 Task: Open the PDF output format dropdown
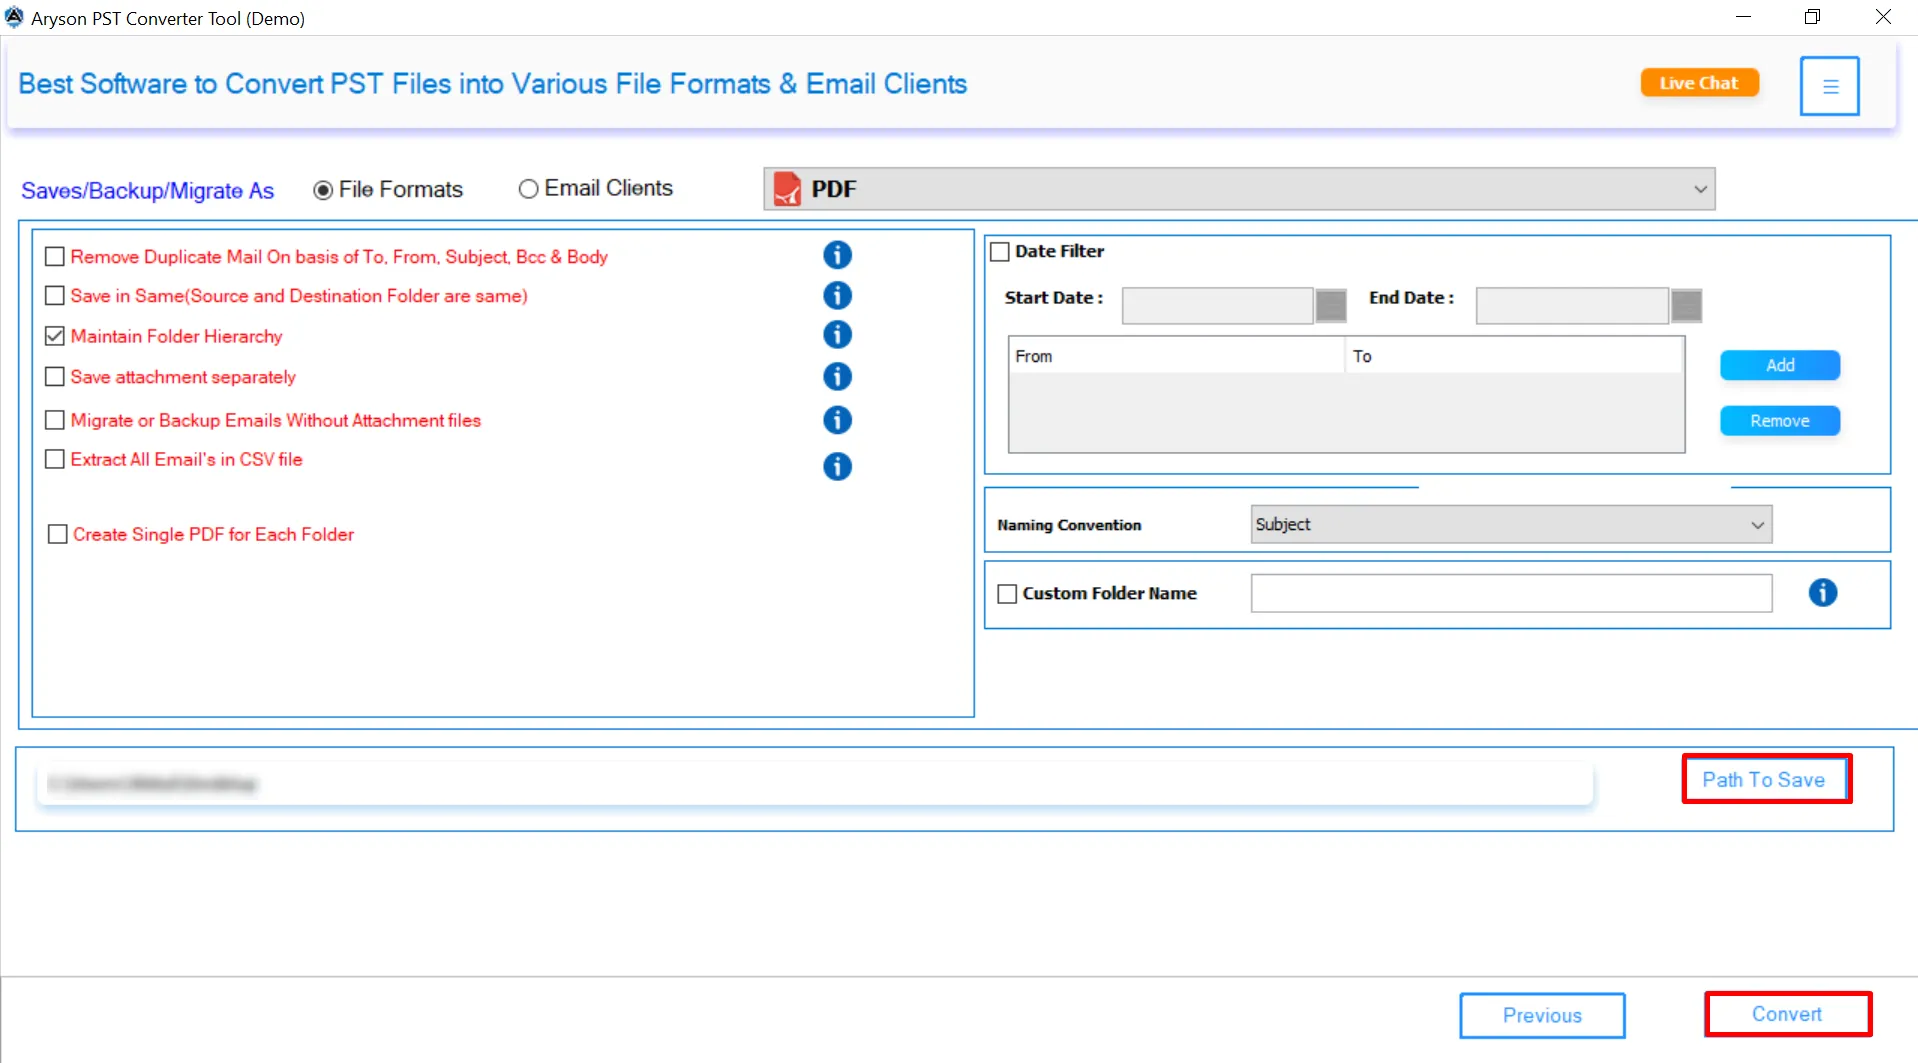1700,188
